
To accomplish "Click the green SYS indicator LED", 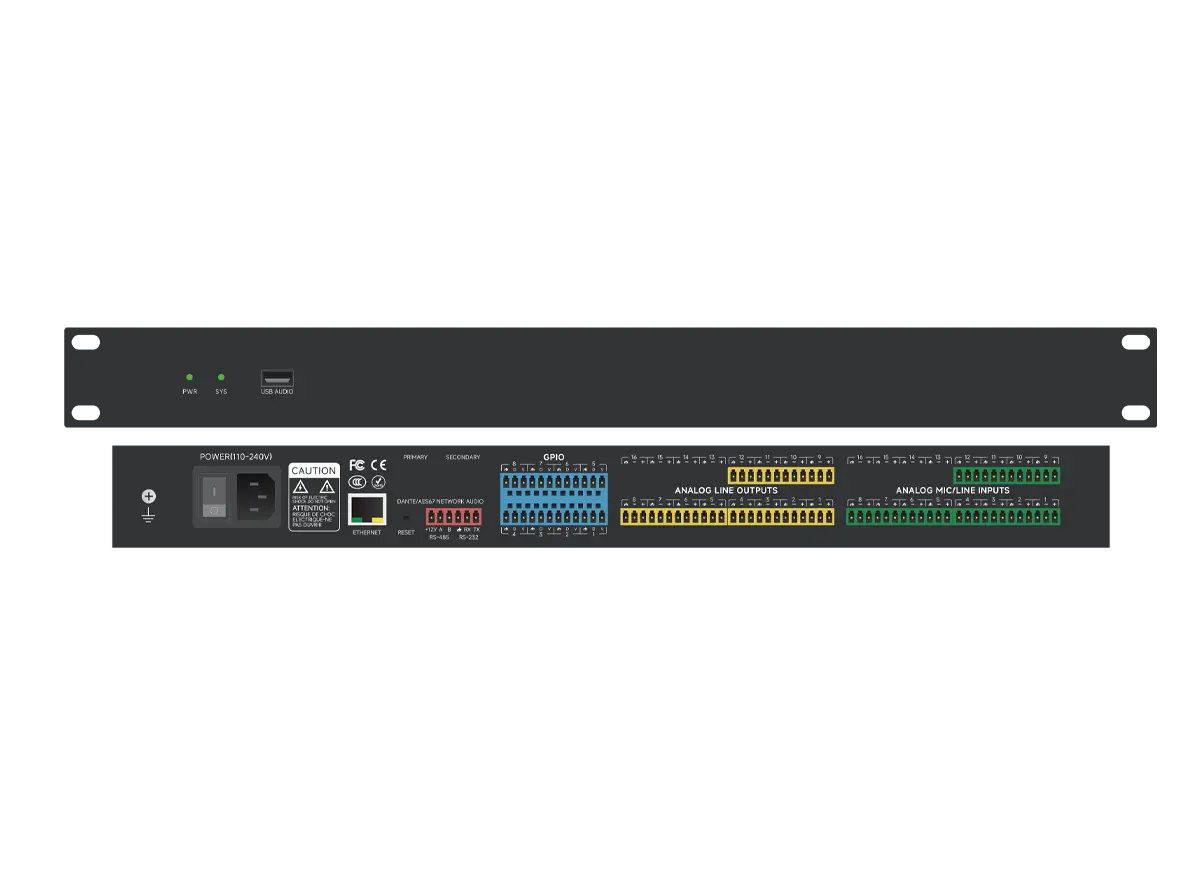I will [221, 377].
